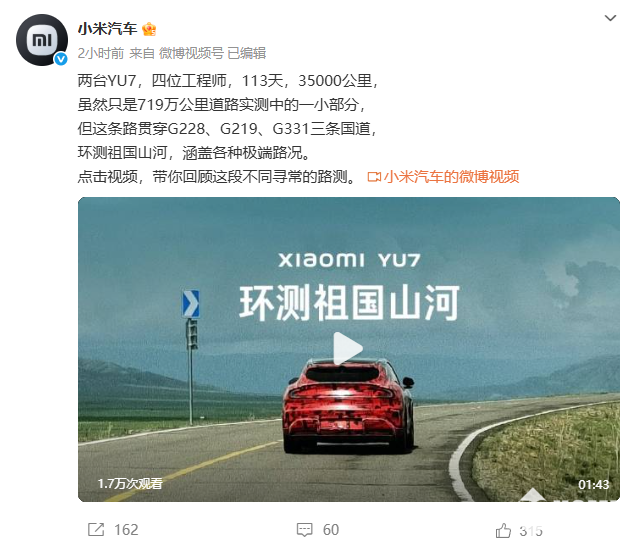The width and height of the screenshot is (631, 549).
Task: Play the video with center play button
Action: pyautogui.click(x=348, y=349)
